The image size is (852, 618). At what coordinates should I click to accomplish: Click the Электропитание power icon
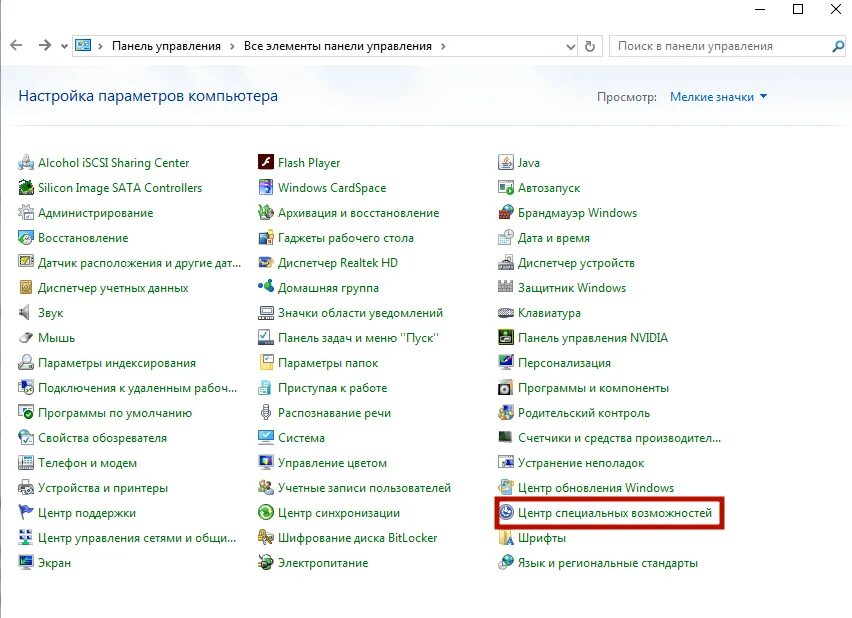(x=266, y=563)
